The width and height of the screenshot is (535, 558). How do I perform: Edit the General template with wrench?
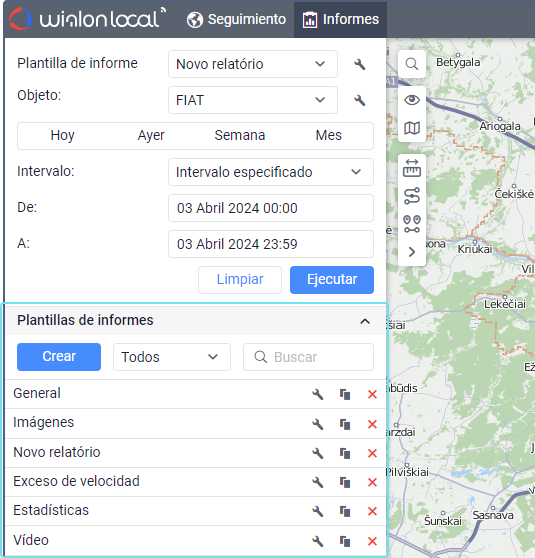[318, 394]
